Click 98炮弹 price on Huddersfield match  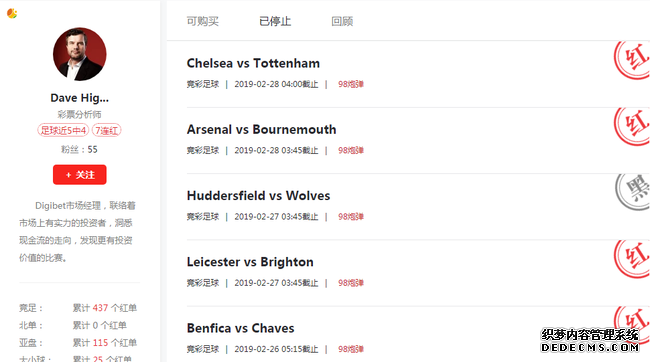tap(351, 217)
